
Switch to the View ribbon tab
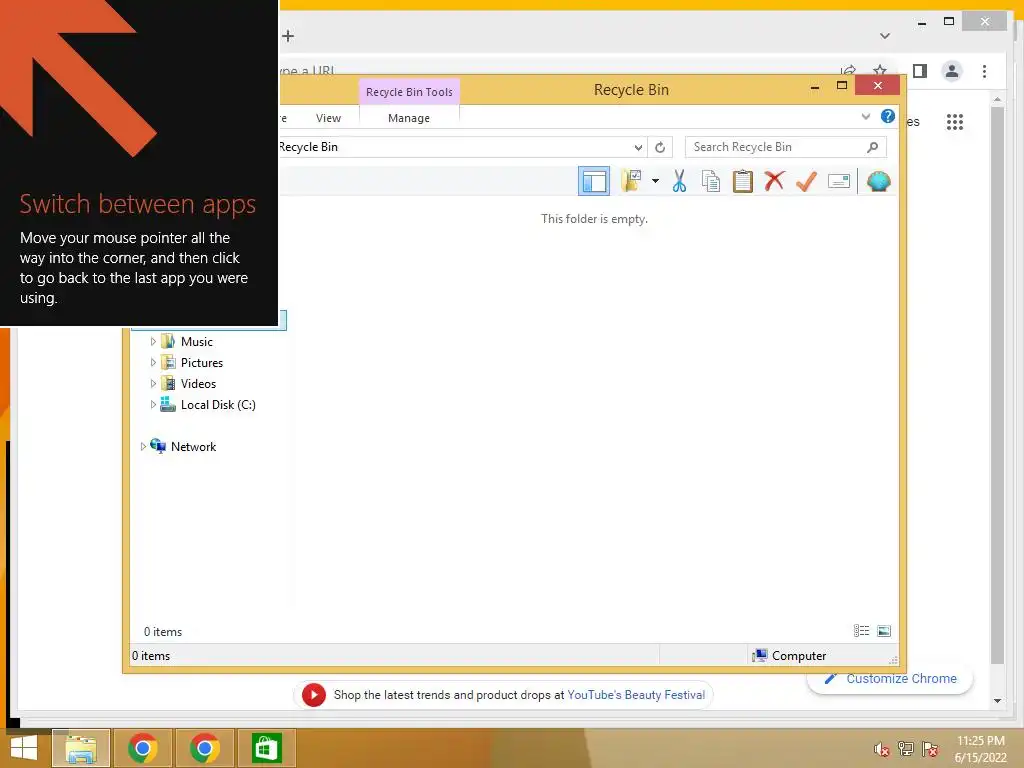click(328, 118)
